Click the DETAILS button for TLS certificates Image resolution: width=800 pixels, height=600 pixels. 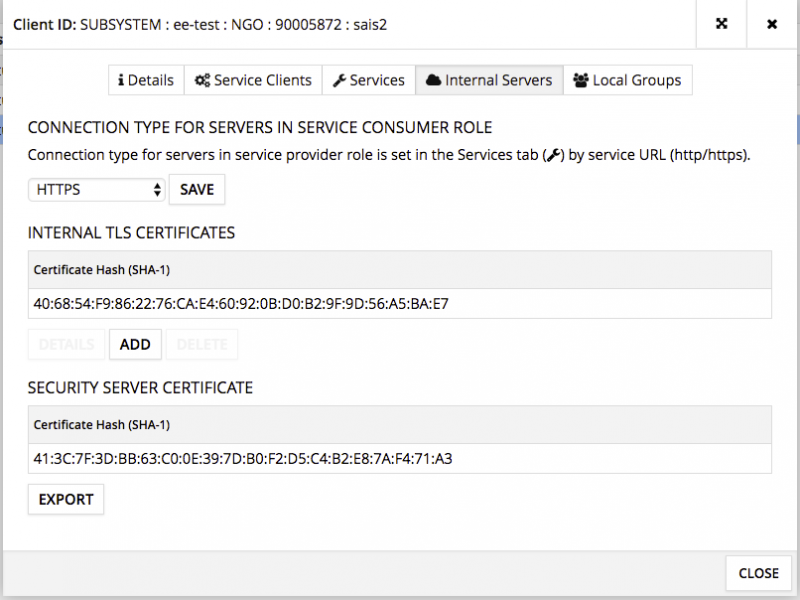click(x=66, y=344)
